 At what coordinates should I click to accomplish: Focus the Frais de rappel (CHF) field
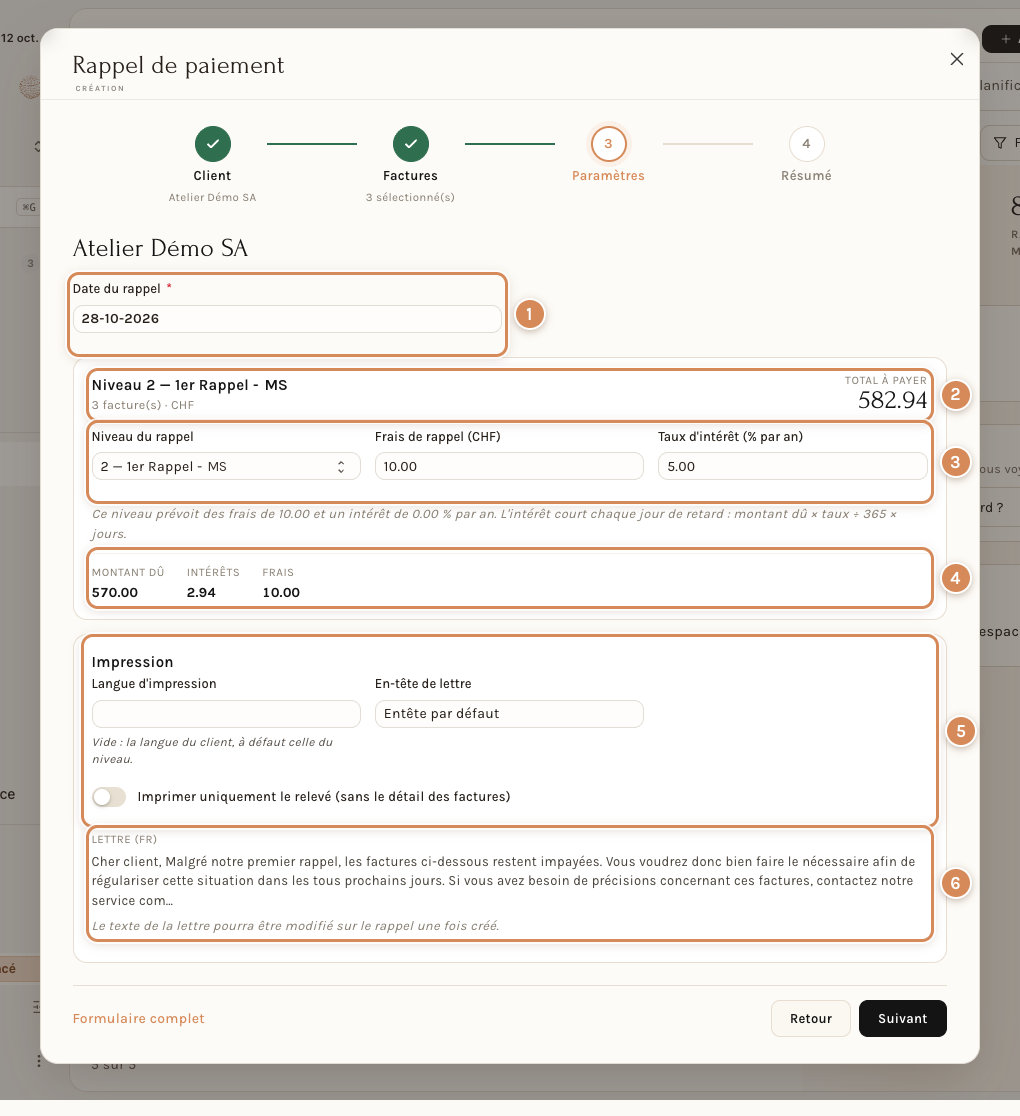509,467
